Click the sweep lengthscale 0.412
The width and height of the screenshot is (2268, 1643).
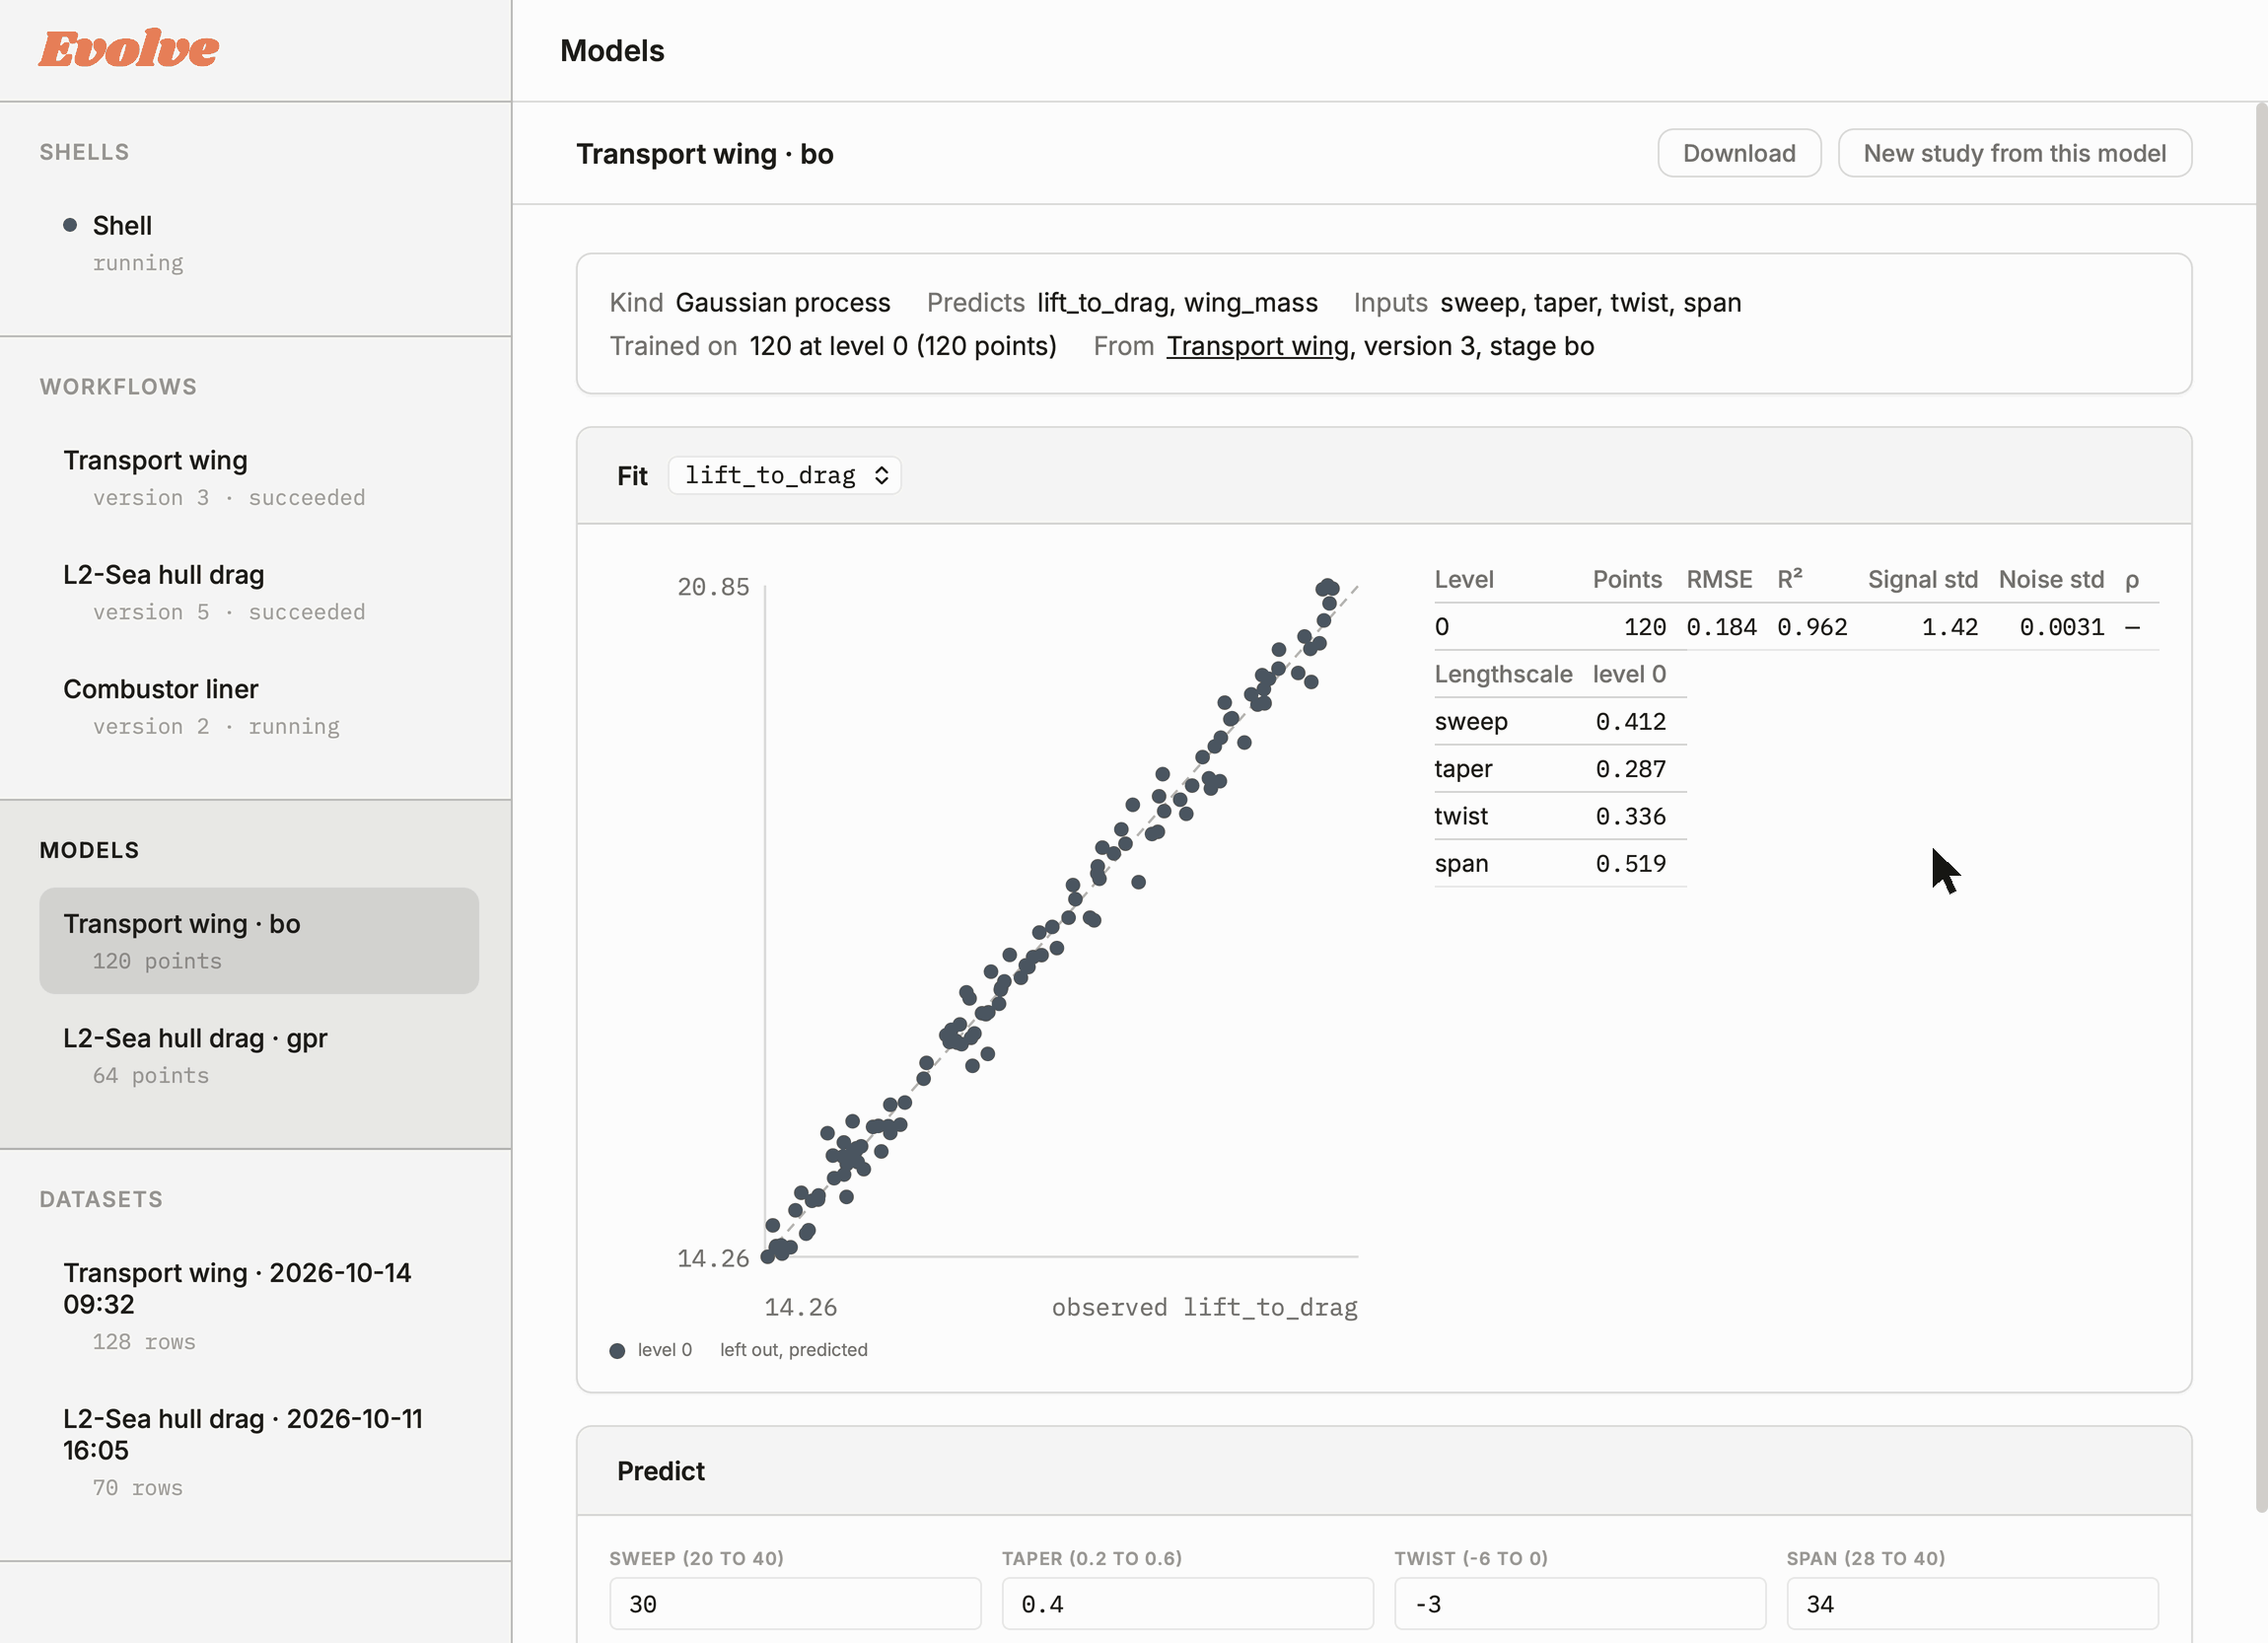pyautogui.click(x=1630, y=722)
